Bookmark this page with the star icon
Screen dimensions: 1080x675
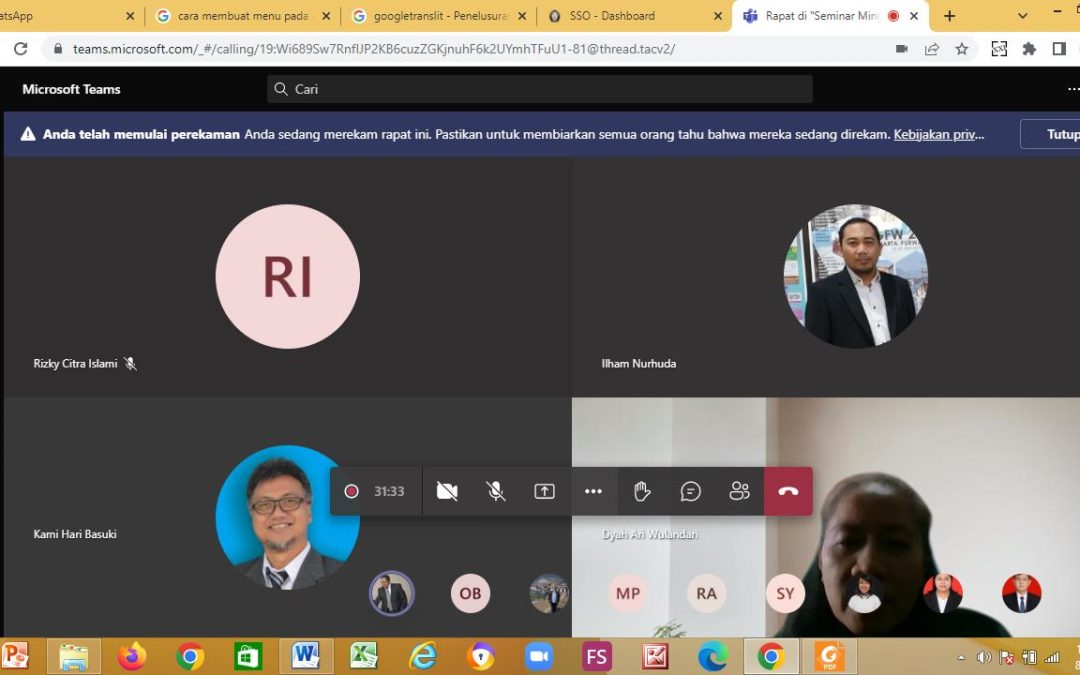point(962,49)
